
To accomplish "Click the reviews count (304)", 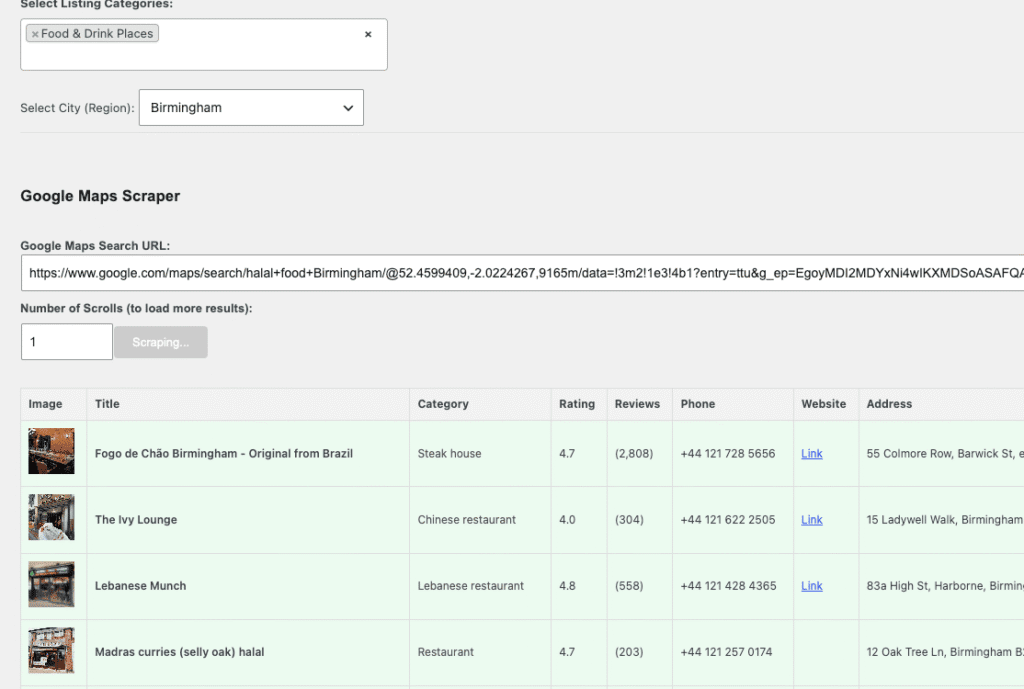I will pos(629,520).
